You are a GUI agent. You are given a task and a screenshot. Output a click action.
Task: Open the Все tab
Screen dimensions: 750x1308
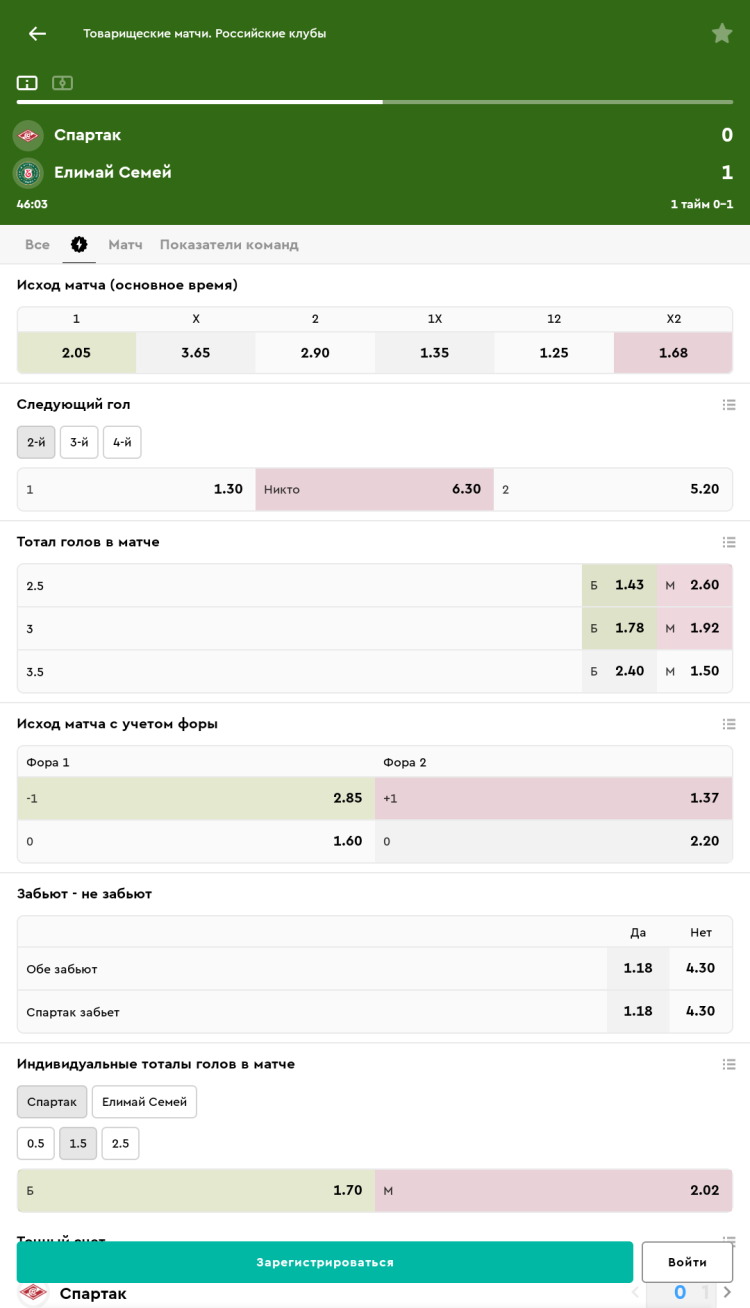coord(37,245)
